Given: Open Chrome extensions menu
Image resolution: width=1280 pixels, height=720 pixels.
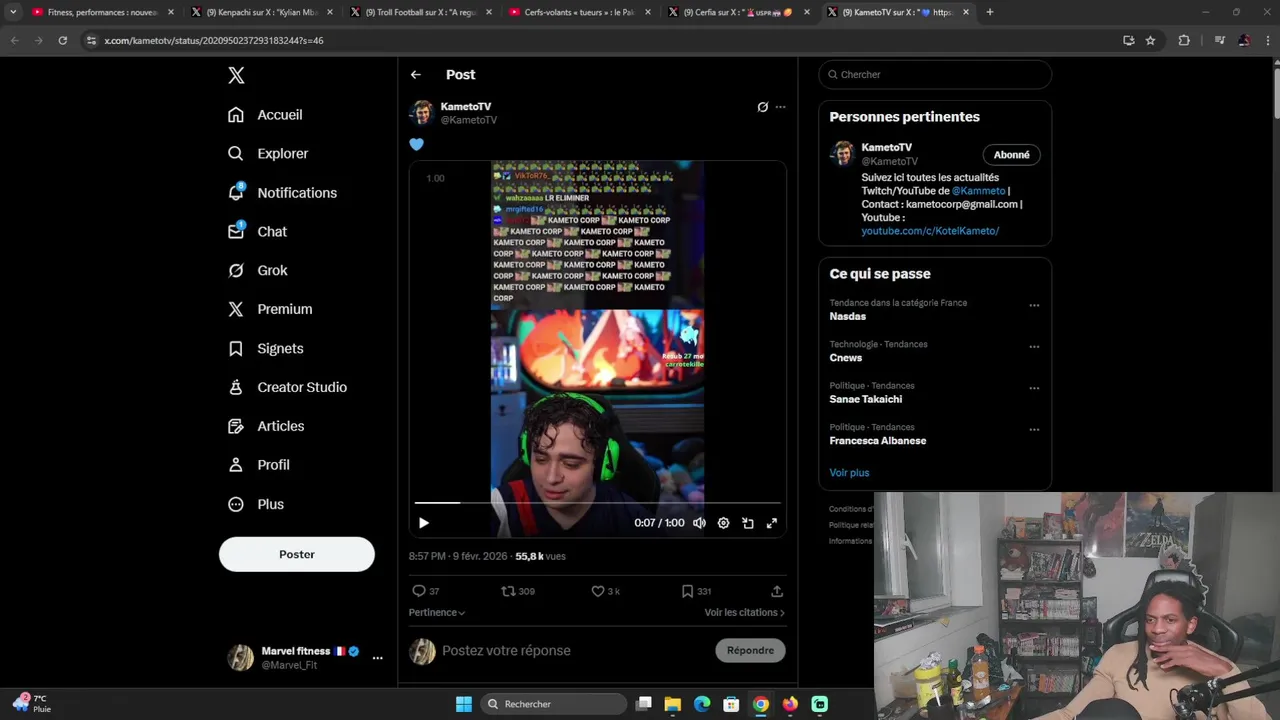Looking at the screenshot, I should tap(1184, 41).
